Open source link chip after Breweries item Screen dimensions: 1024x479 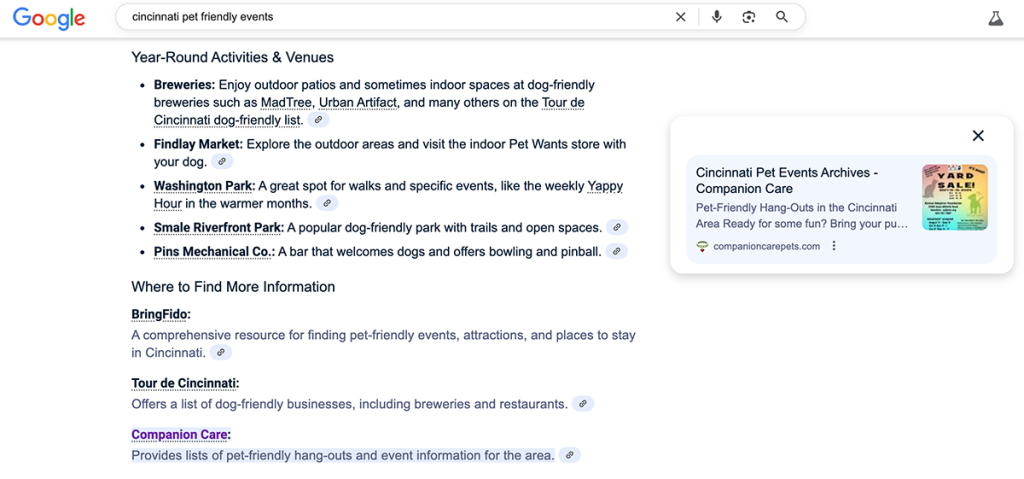(x=318, y=120)
